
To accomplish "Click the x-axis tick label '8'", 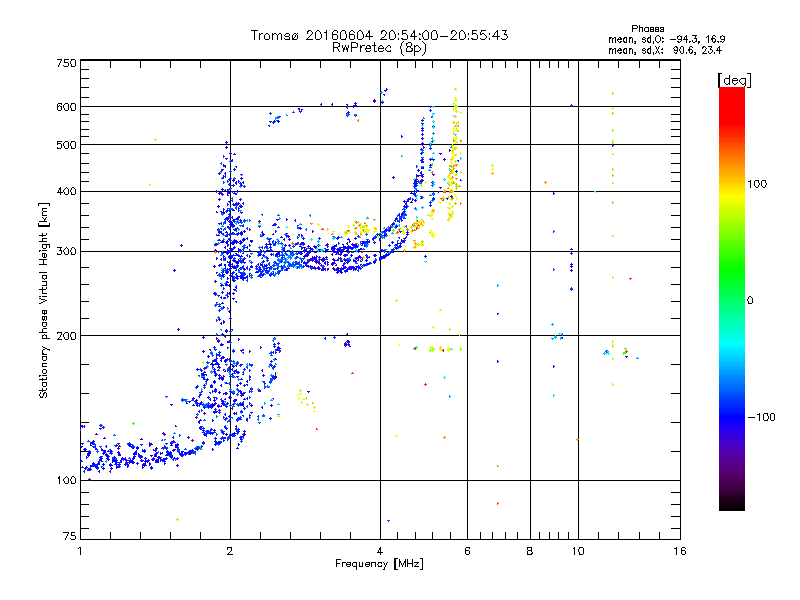I will point(530,551).
